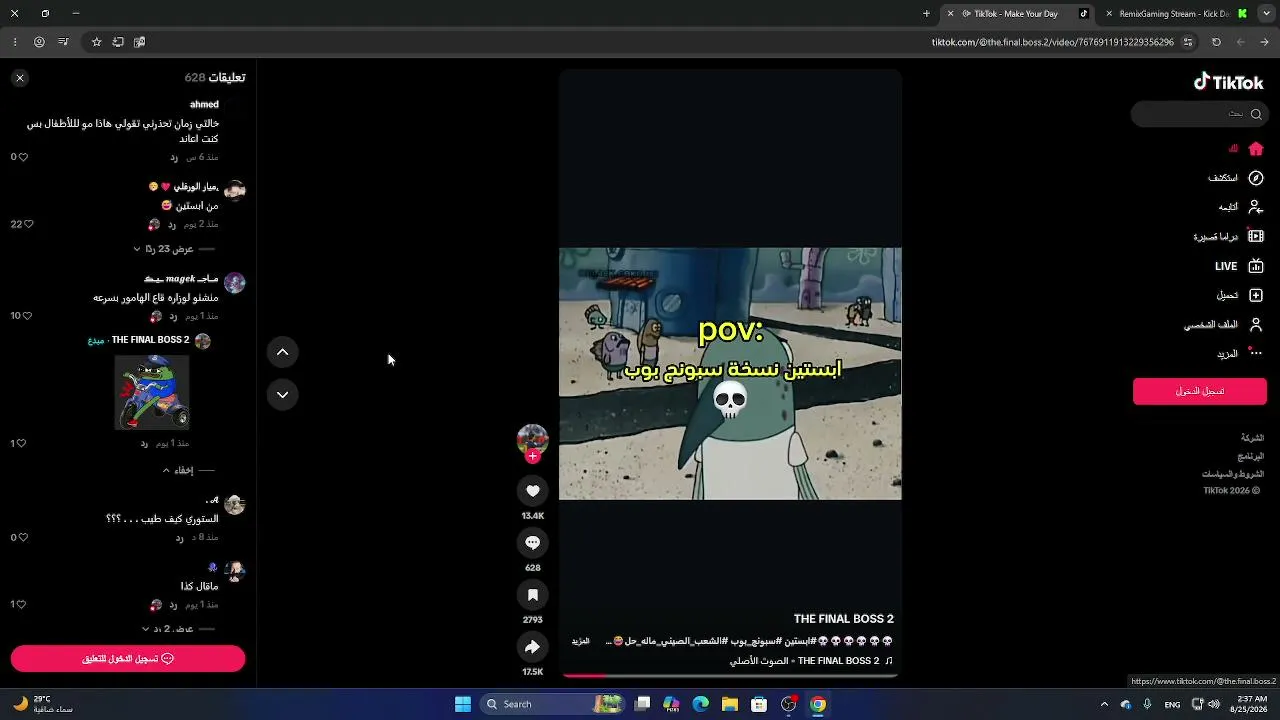Open the TikTok home (لك) feed icon

1256,149
